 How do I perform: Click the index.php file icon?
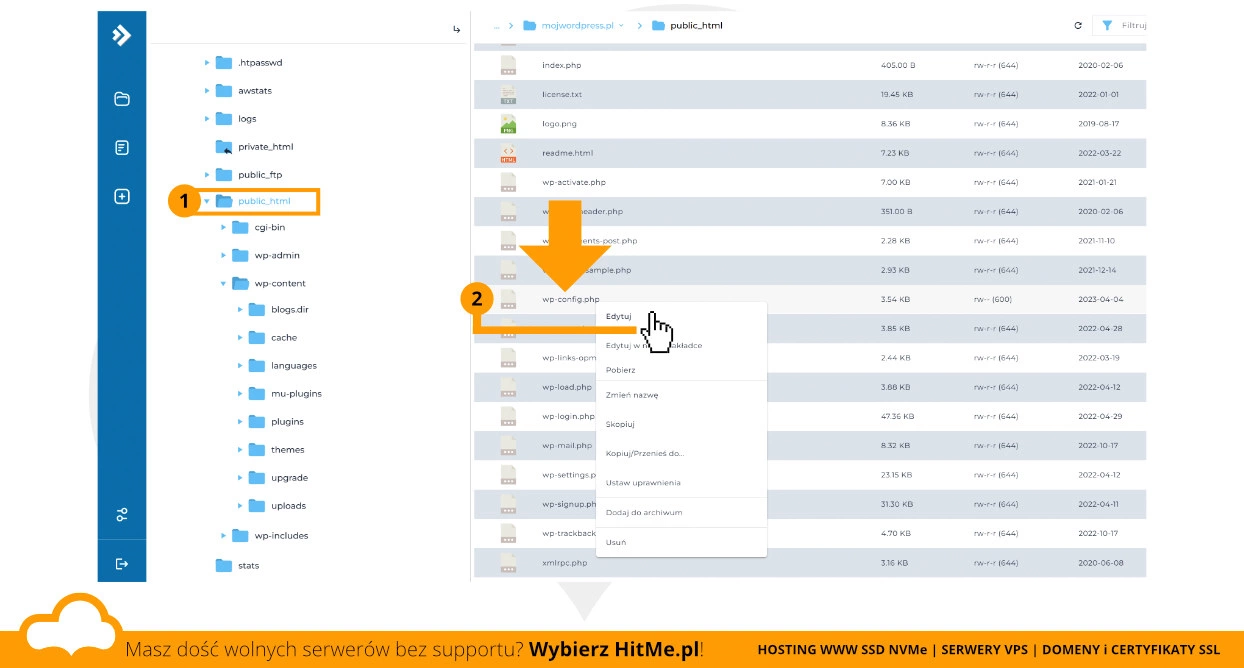click(x=508, y=65)
